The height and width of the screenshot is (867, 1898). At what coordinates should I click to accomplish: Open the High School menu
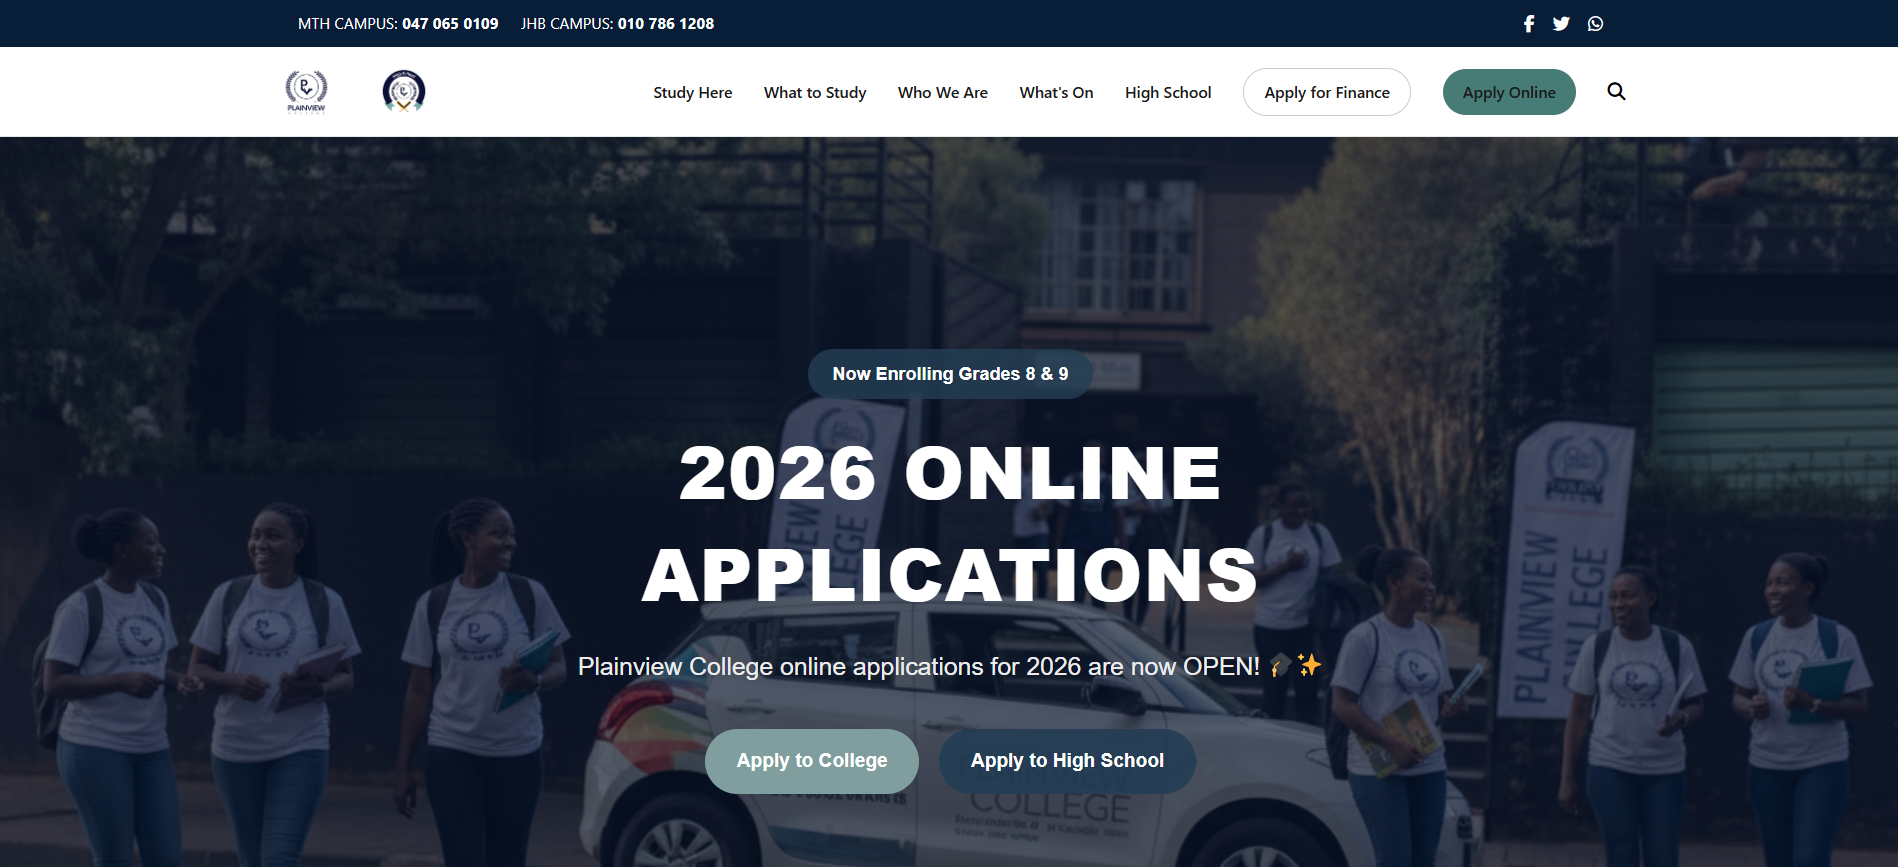click(1168, 92)
